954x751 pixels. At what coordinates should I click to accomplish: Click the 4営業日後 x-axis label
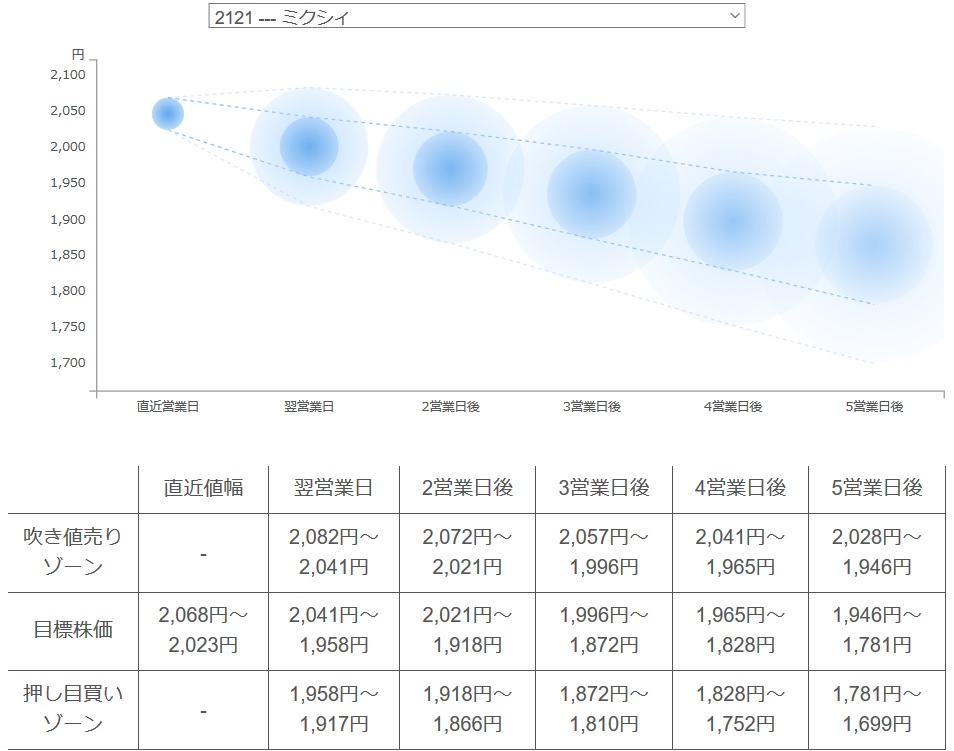[x=733, y=407]
